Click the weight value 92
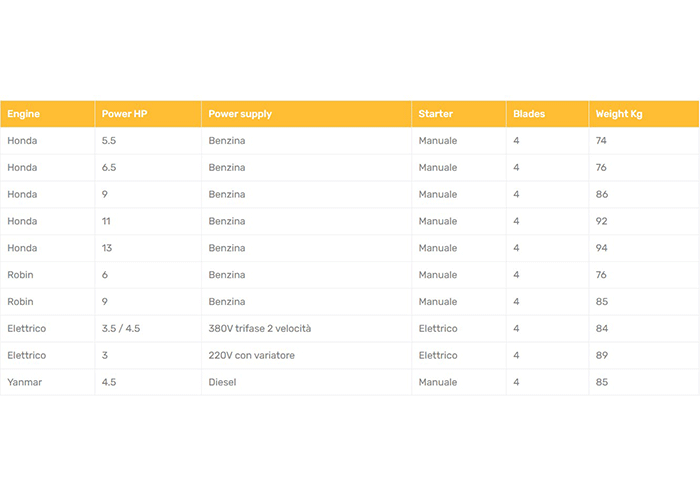 click(x=644, y=221)
